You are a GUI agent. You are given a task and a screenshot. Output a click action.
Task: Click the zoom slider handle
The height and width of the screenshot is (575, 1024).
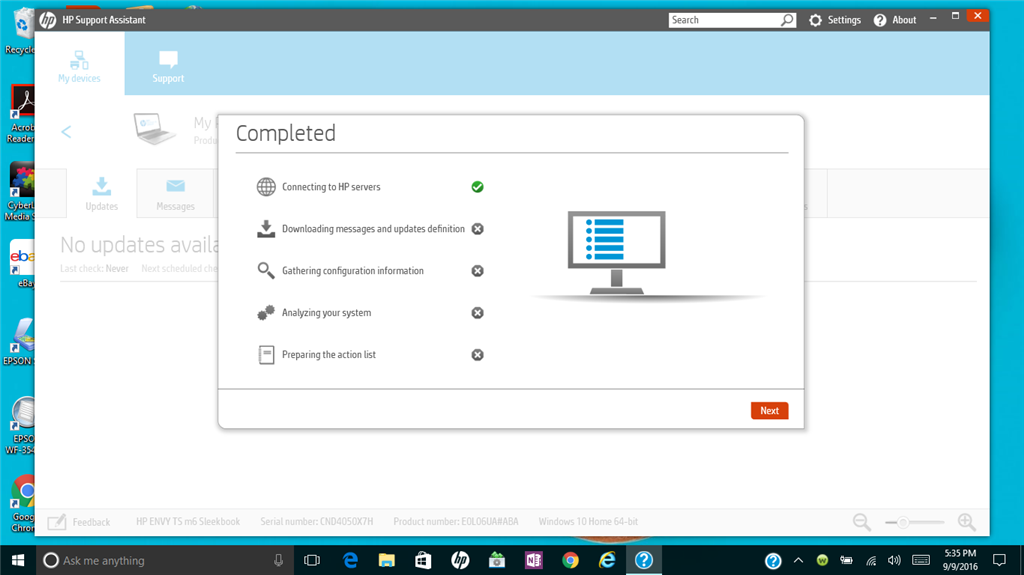[903, 522]
